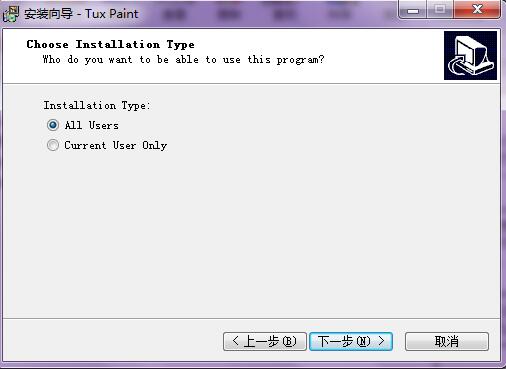Click the 'Installation Type:' label

click(x=97, y=105)
